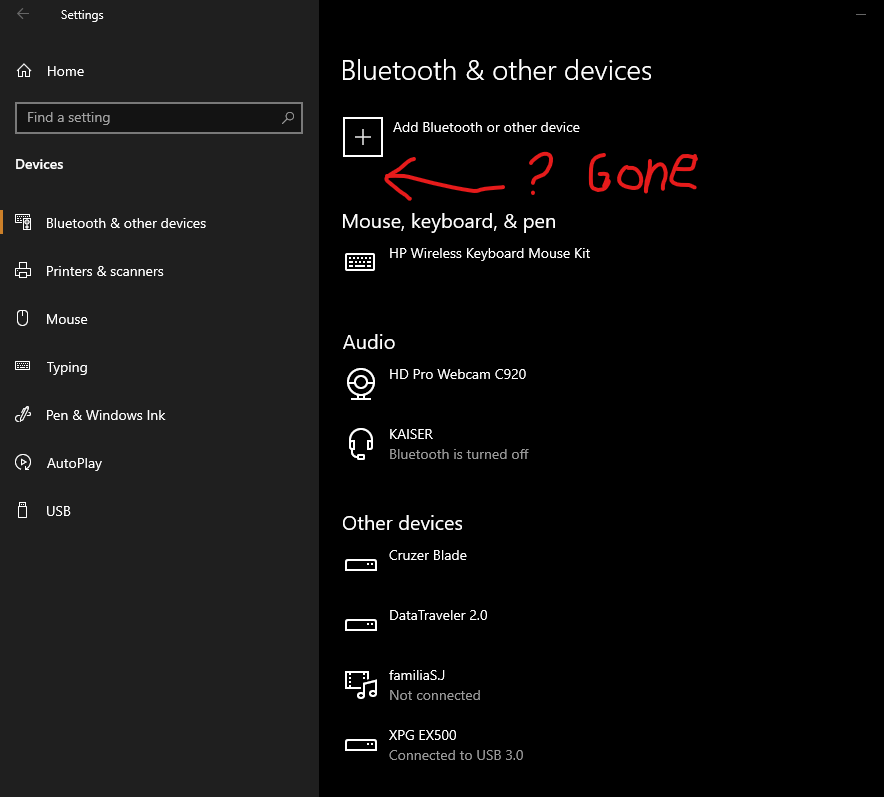Click the familiaS.J media device icon
The width and height of the screenshot is (884, 797).
pos(360,685)
